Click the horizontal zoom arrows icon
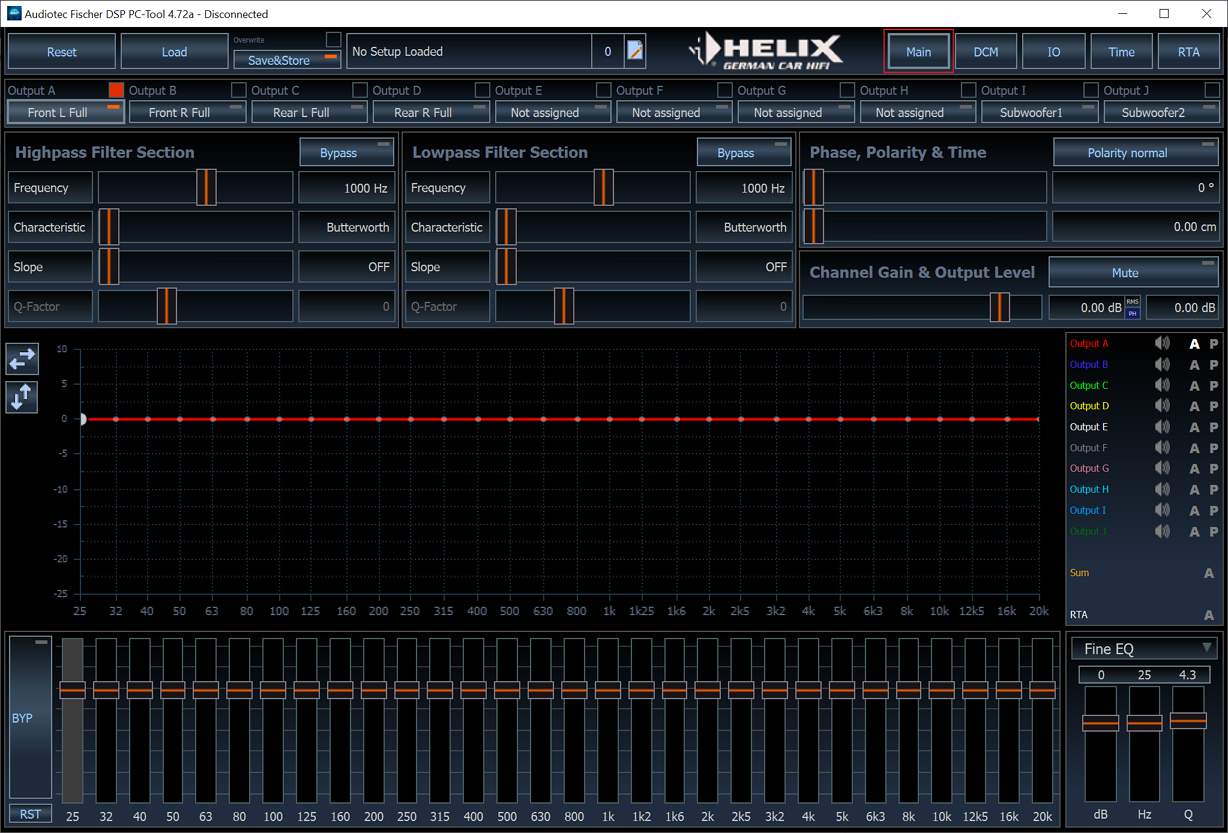 (x=22, y=358)
